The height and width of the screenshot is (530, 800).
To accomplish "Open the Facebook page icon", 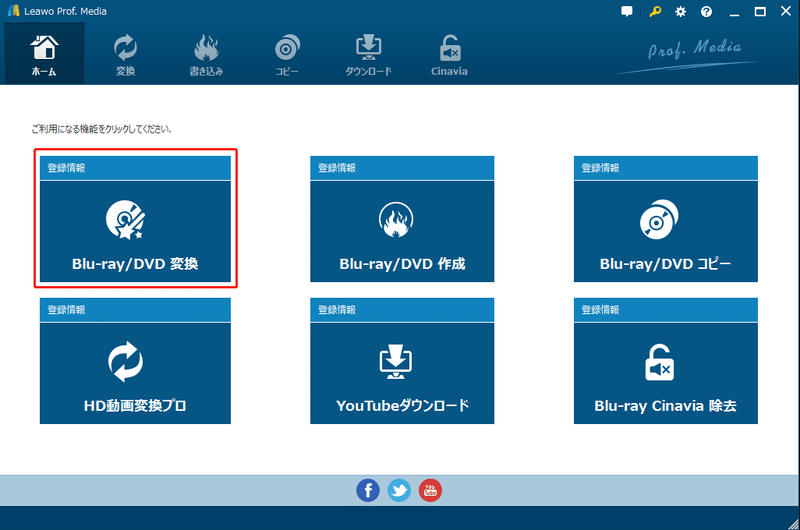I will (x=368, y=490).
